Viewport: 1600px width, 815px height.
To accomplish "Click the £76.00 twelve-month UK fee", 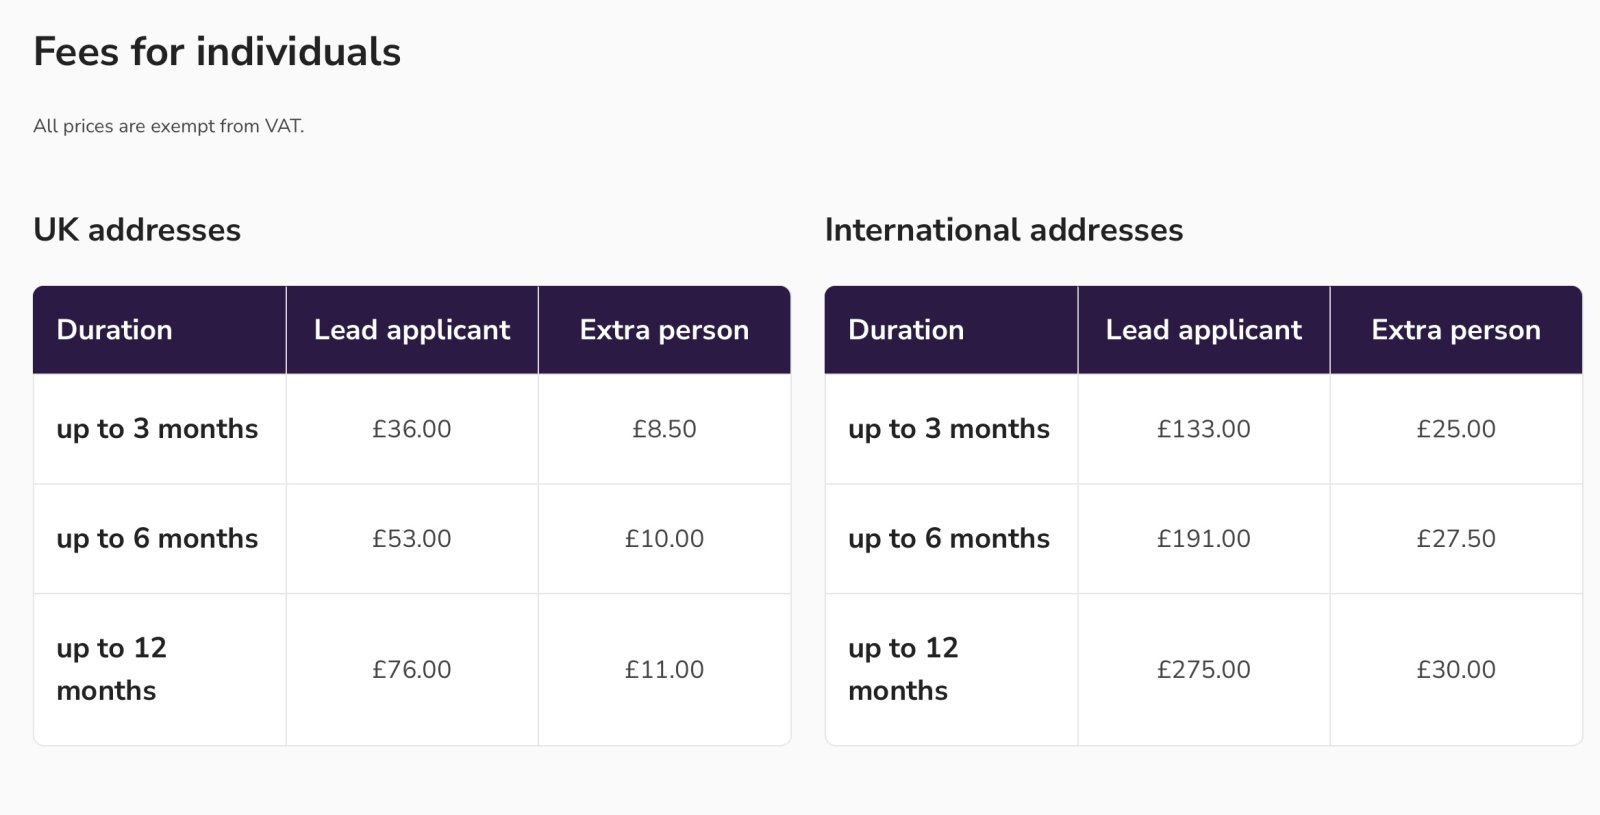I will (x=412, y=670).
